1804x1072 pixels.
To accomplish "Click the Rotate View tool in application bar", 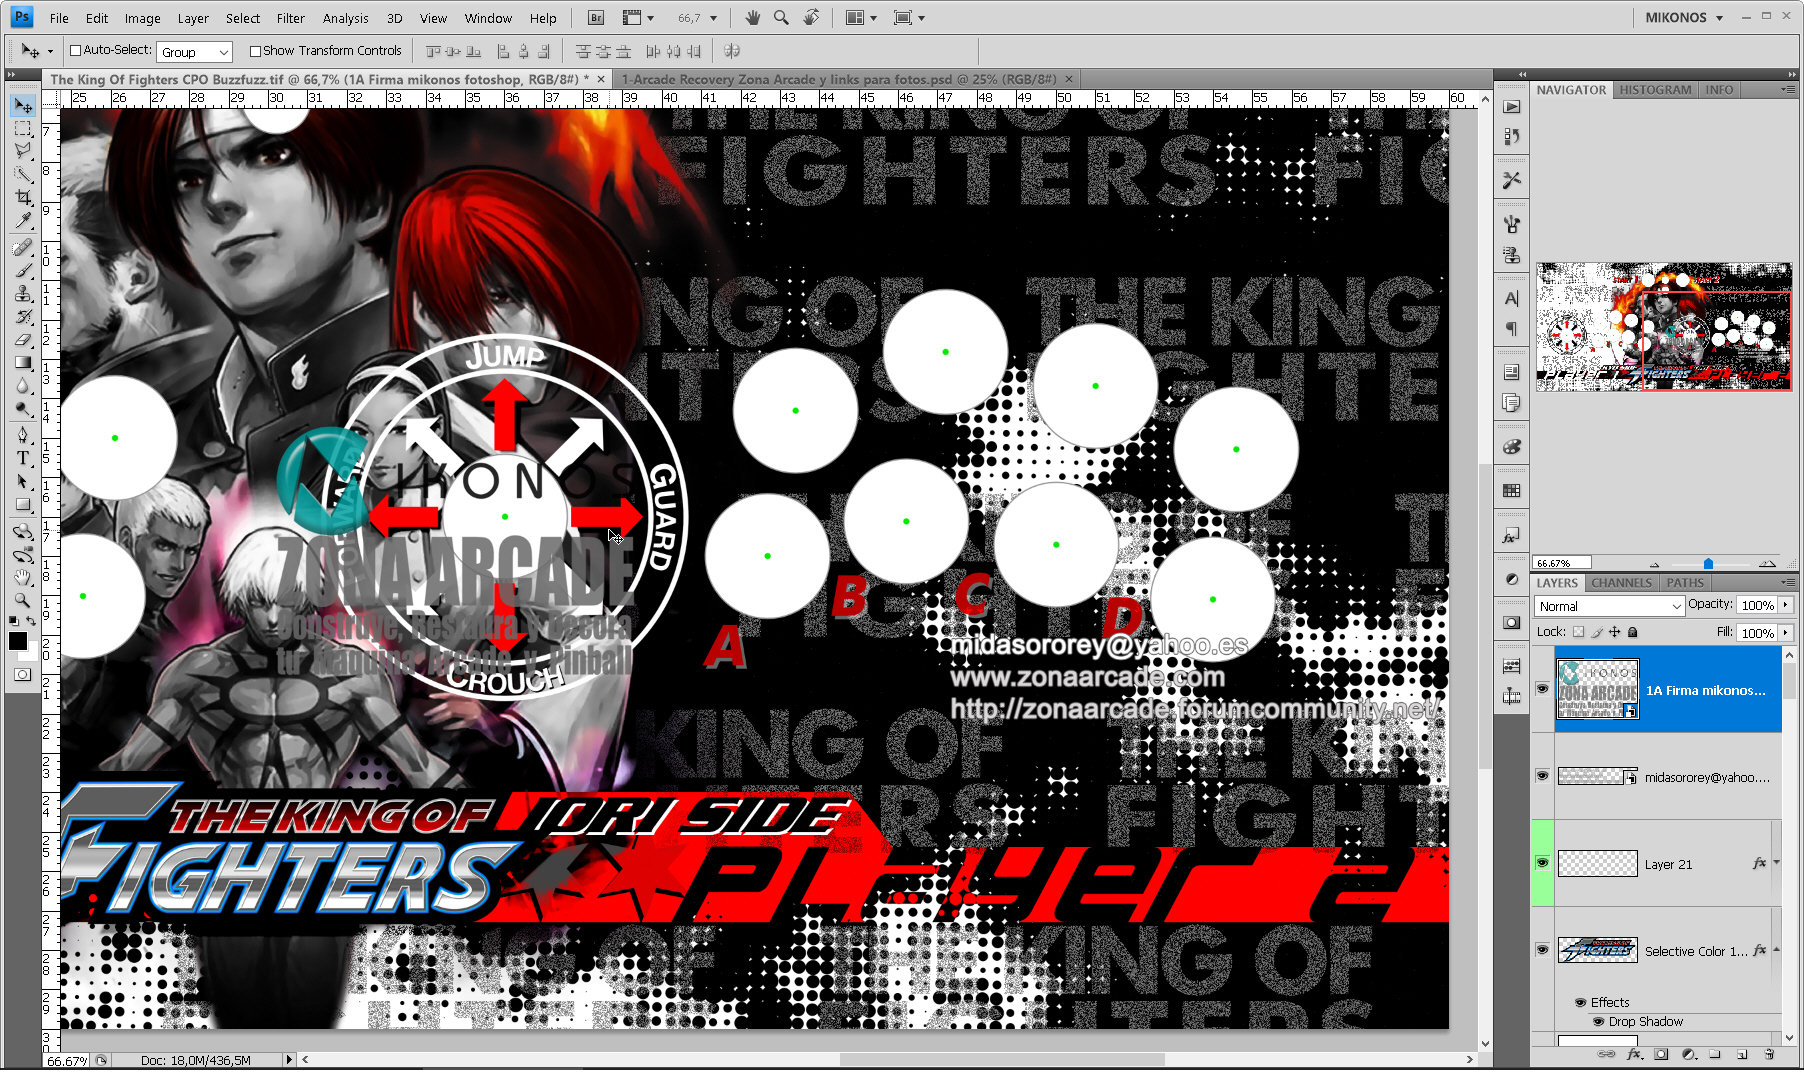I will [x=811, y=18].
